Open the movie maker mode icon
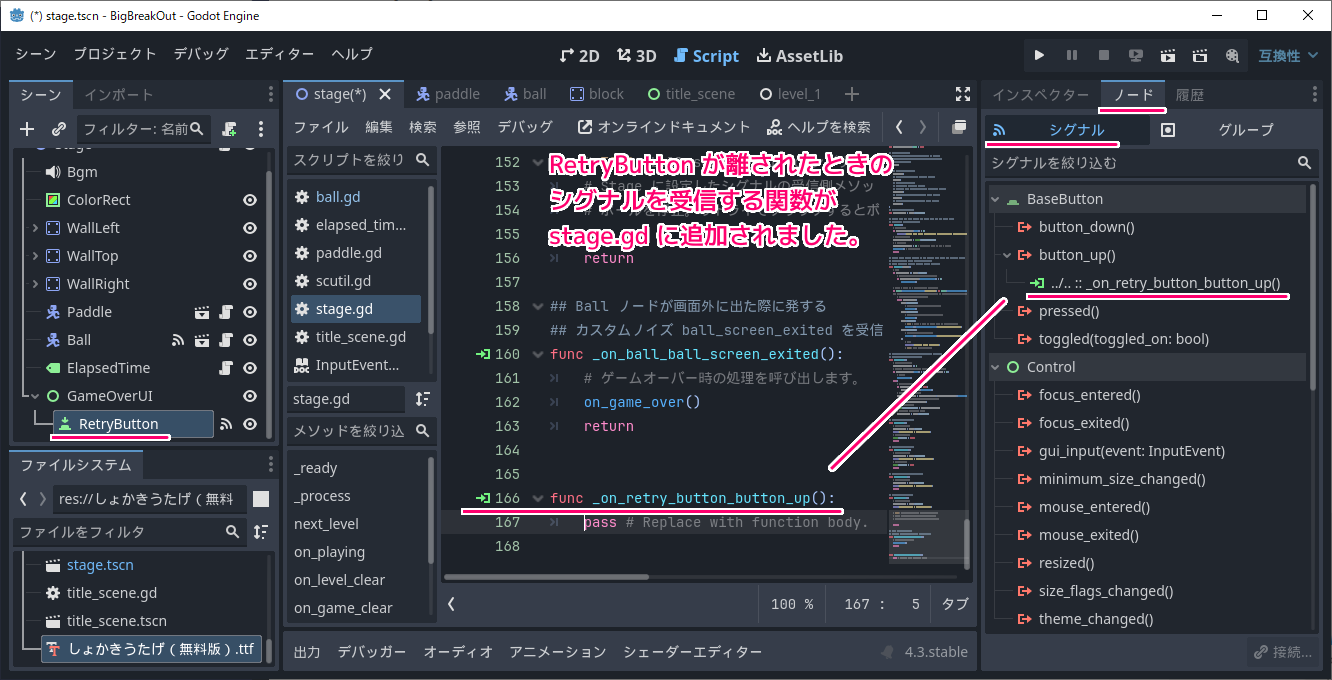Screen dimensions: 1332x680 tap(1232, 55)
